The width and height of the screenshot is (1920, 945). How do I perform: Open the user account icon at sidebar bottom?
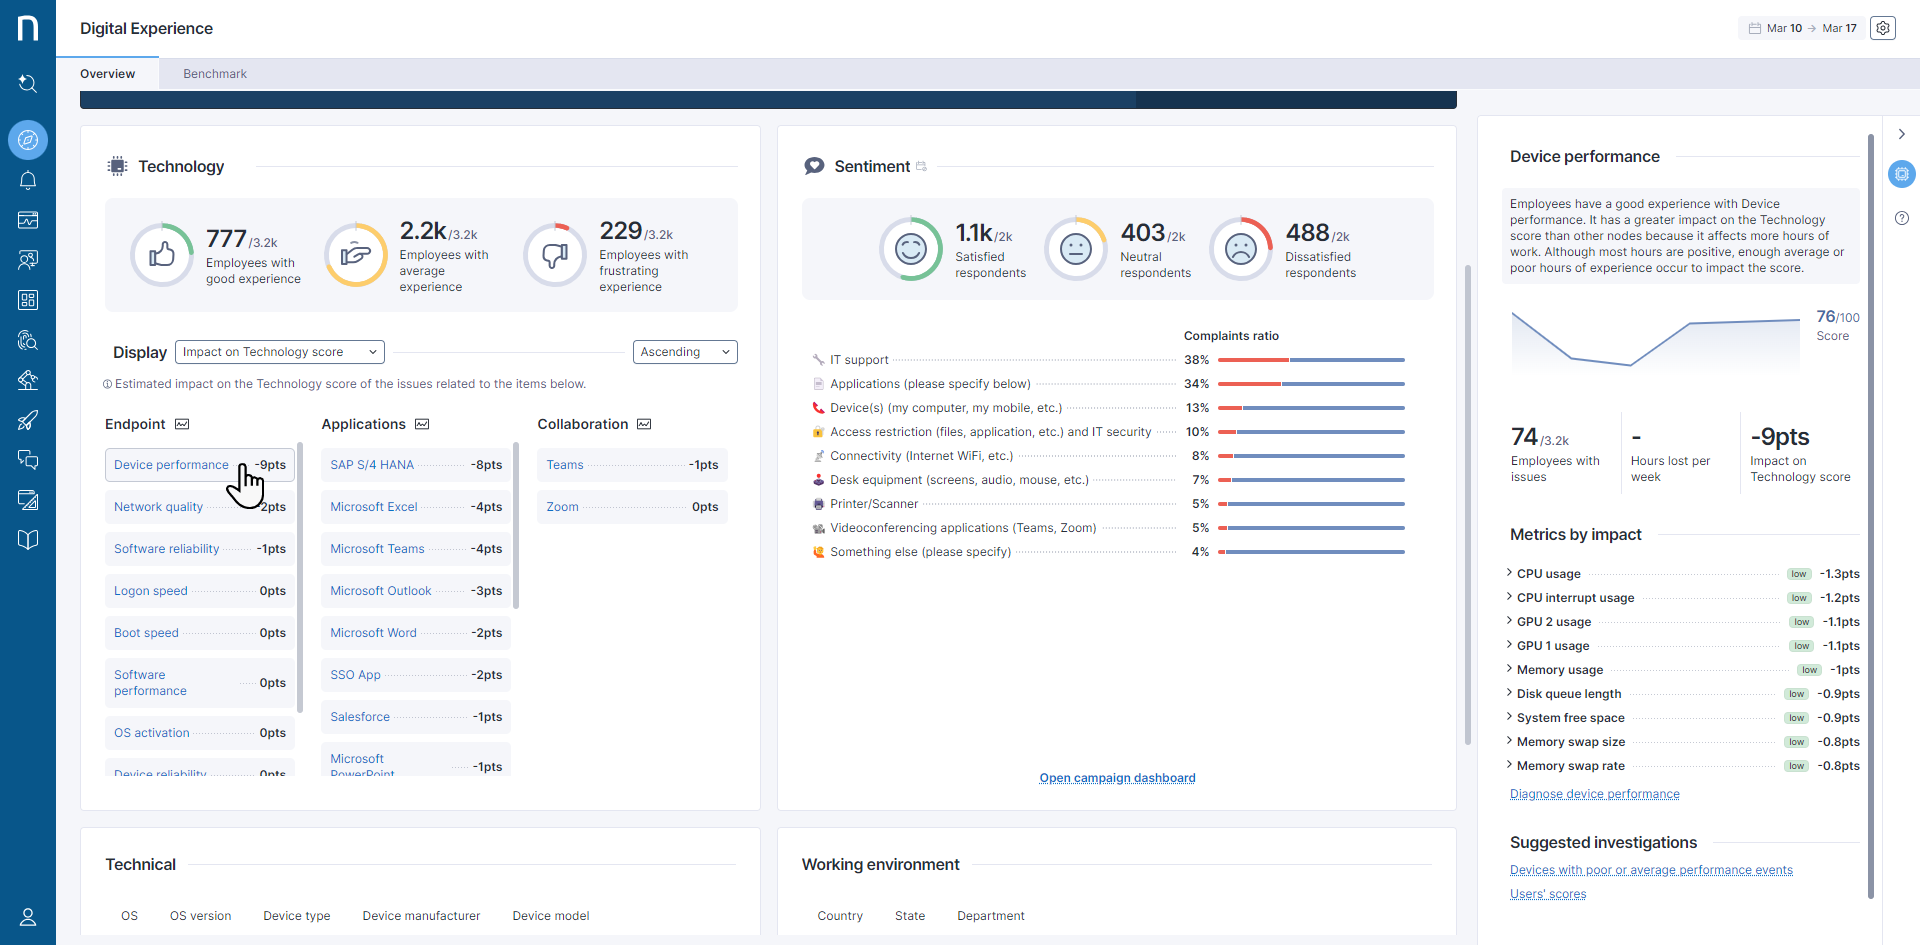coord(28,917)
